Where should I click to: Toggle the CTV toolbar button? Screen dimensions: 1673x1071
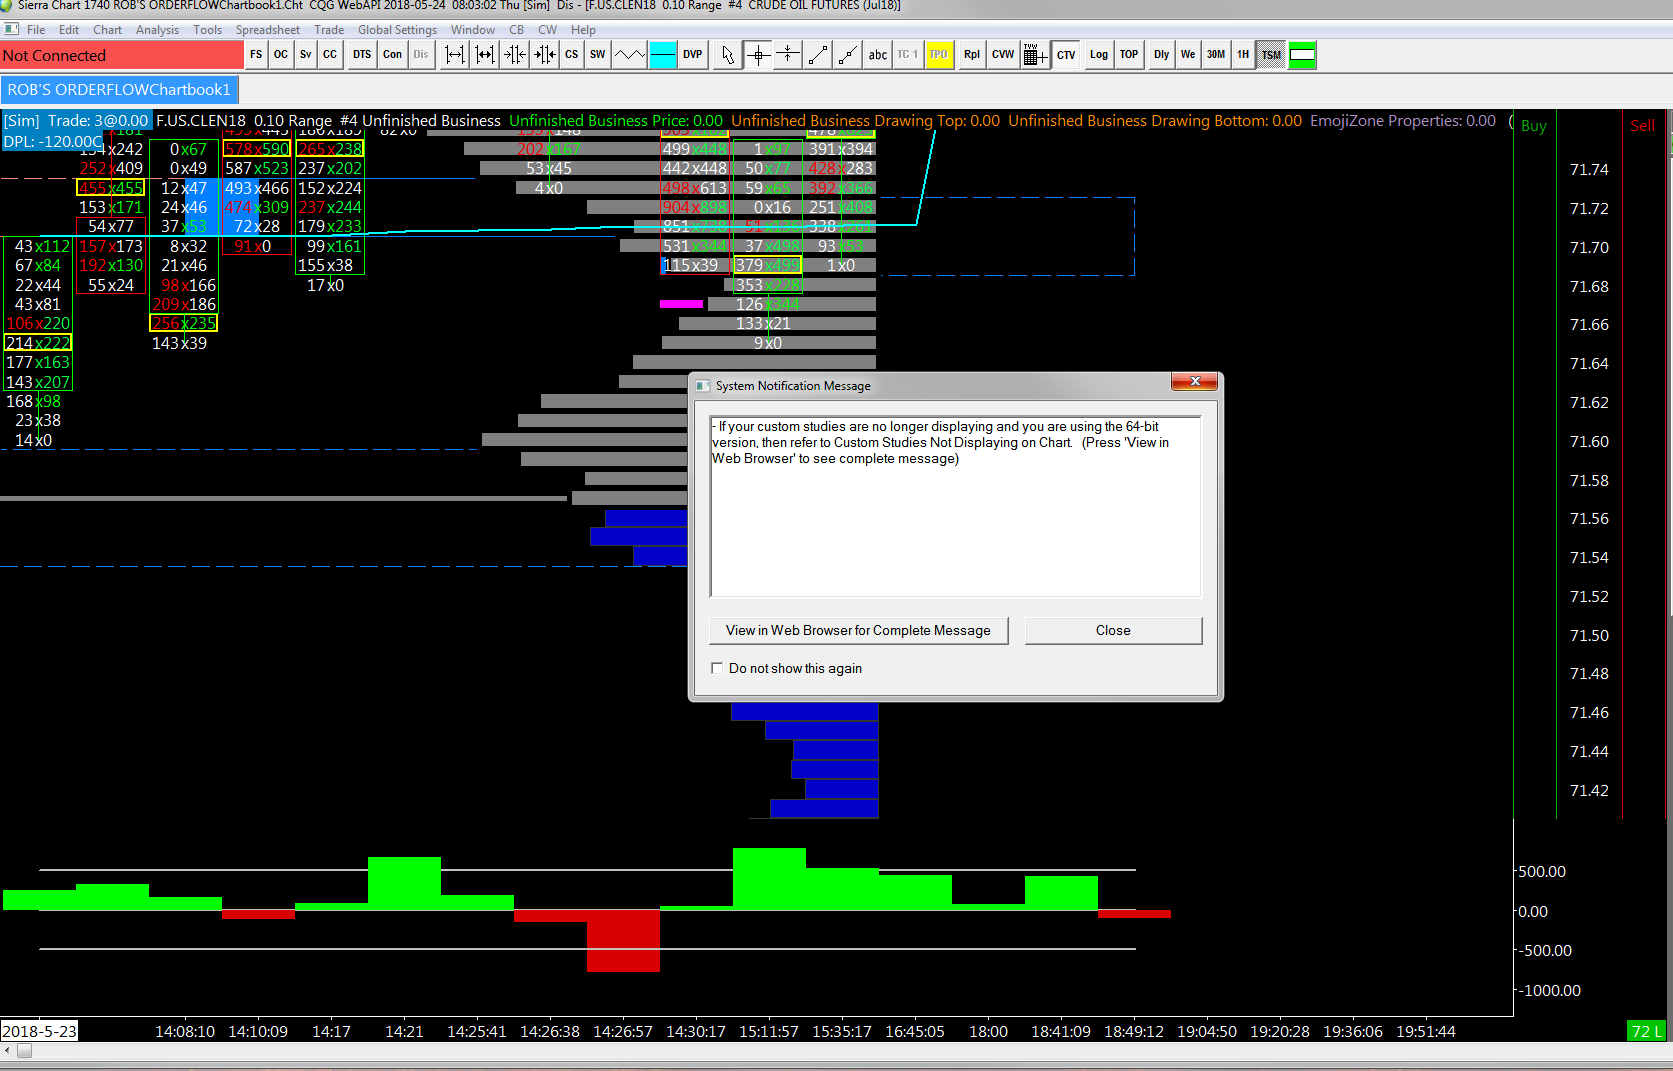click(1066, 55)
